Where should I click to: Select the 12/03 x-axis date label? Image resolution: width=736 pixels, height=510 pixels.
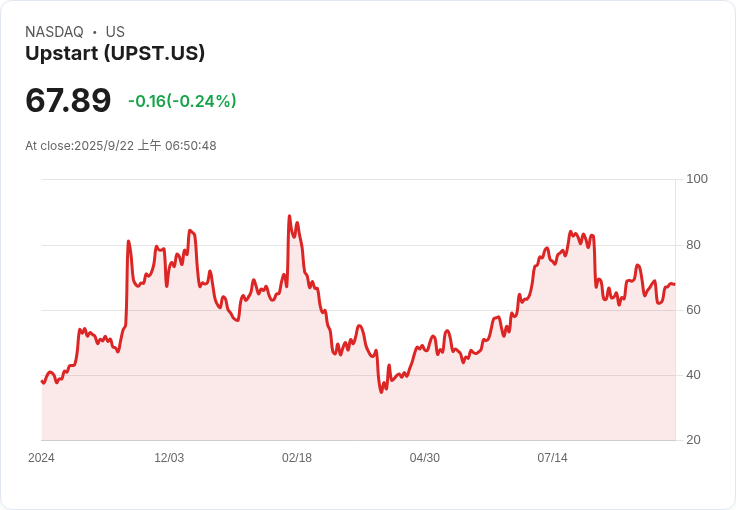point(169,458)
